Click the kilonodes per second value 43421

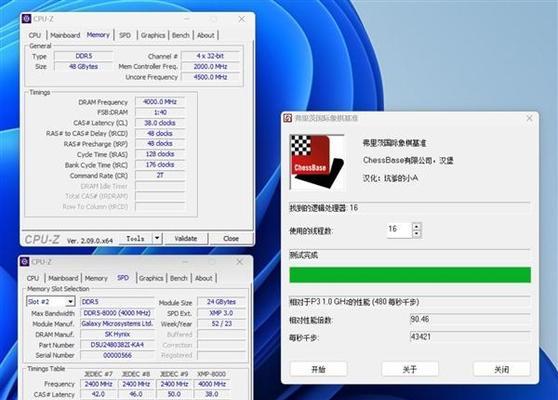pyautogui.click(x=470, y=337)
